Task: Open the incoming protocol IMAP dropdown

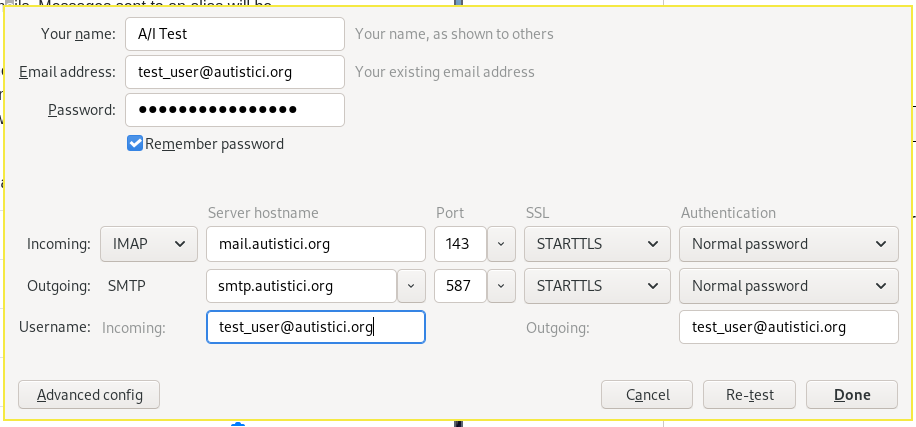Action: click(148, 243)
